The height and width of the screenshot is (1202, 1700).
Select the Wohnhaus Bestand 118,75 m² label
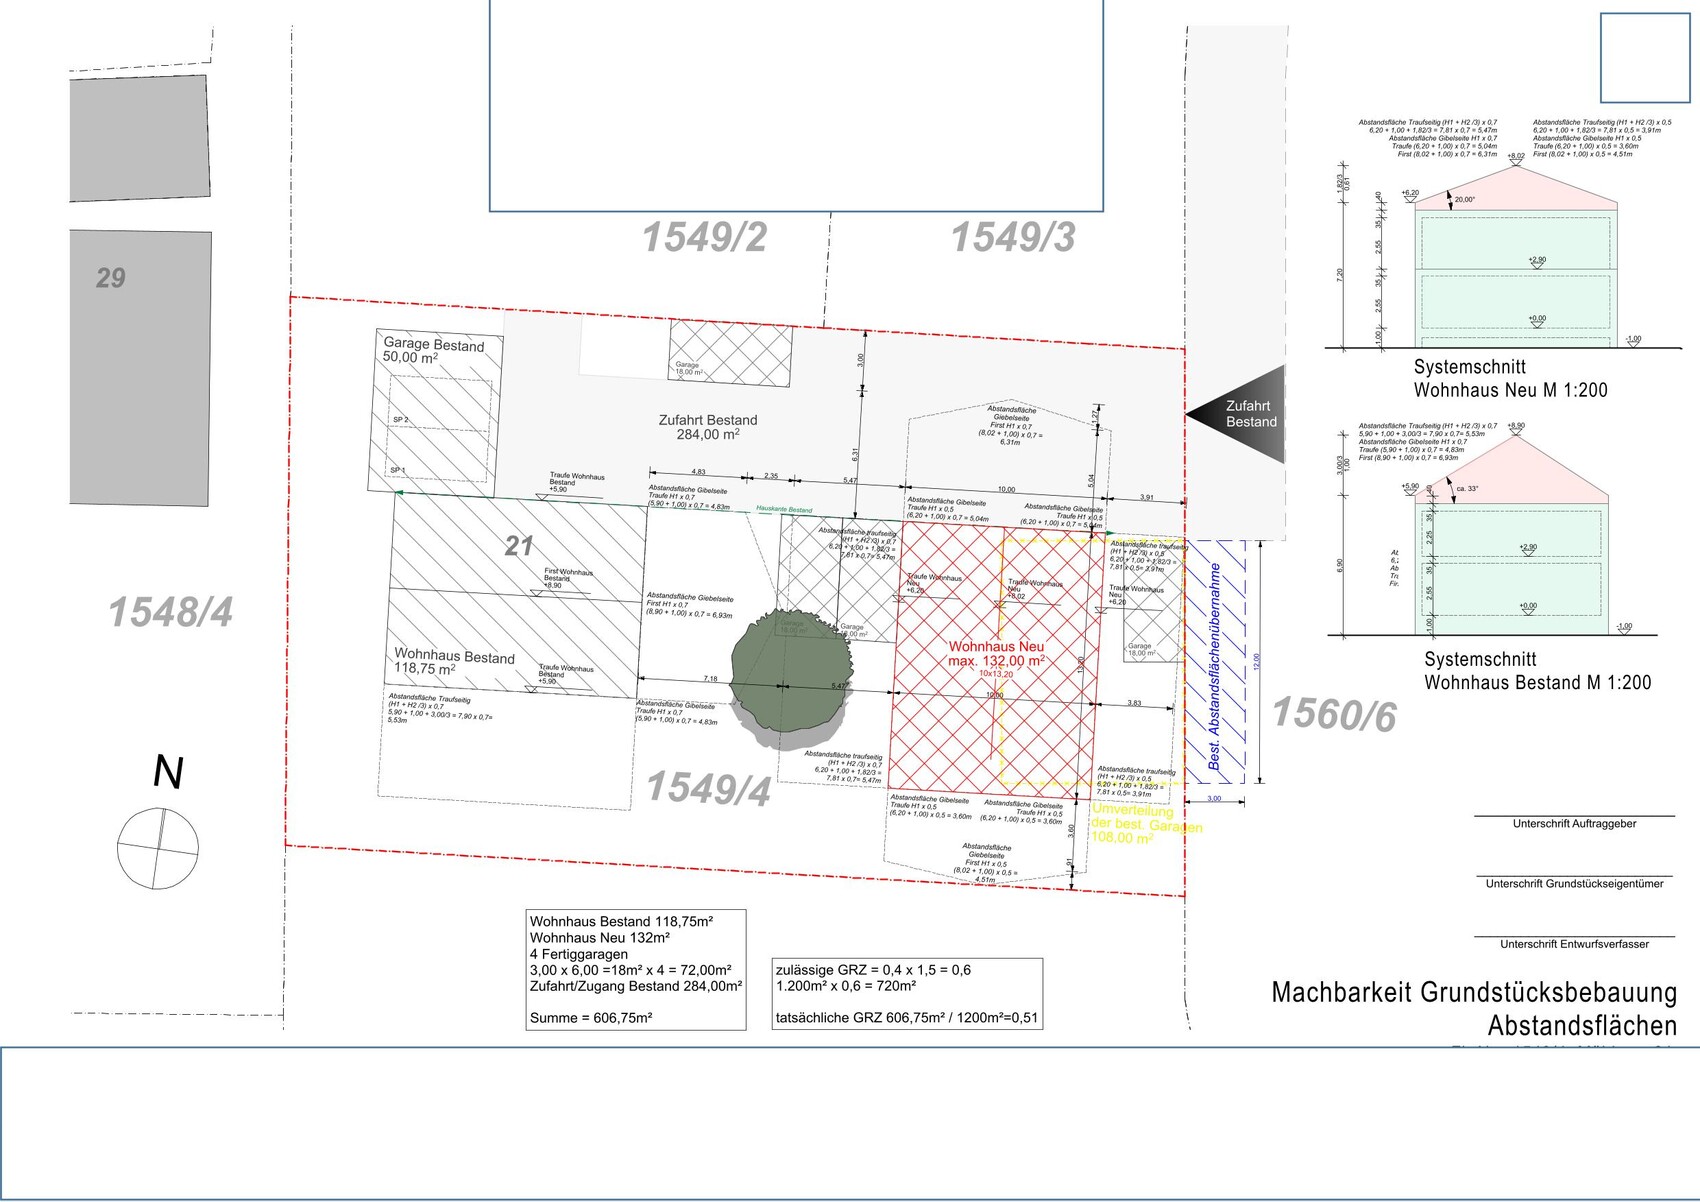point(454,662)
